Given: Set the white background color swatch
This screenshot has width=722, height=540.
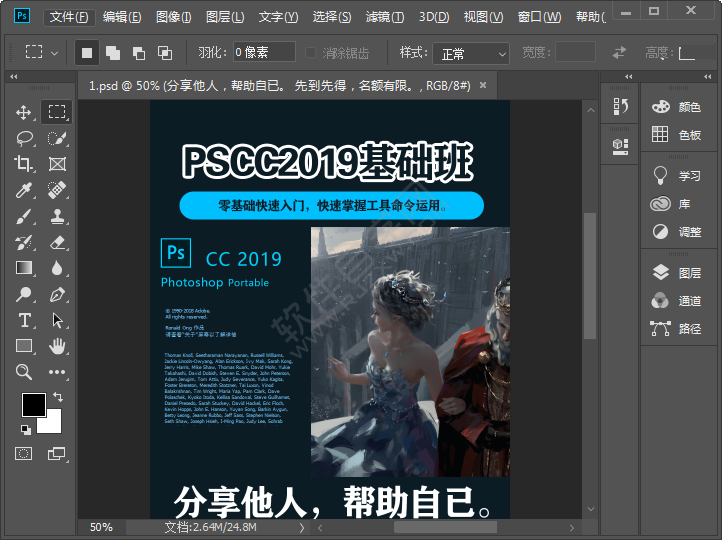Looking at the screenshot, I should 53,425.
